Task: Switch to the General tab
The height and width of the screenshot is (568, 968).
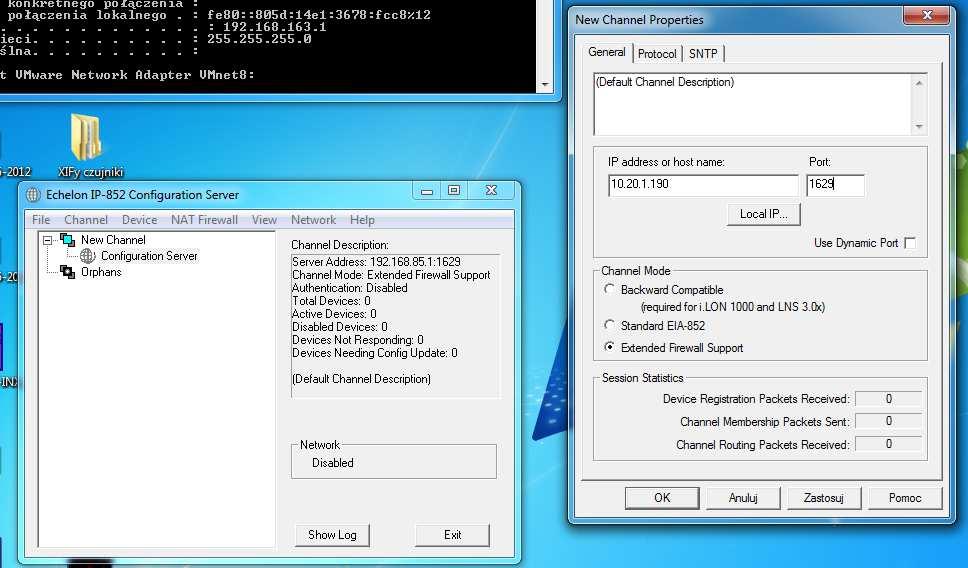Action: [x=607, y=52]
